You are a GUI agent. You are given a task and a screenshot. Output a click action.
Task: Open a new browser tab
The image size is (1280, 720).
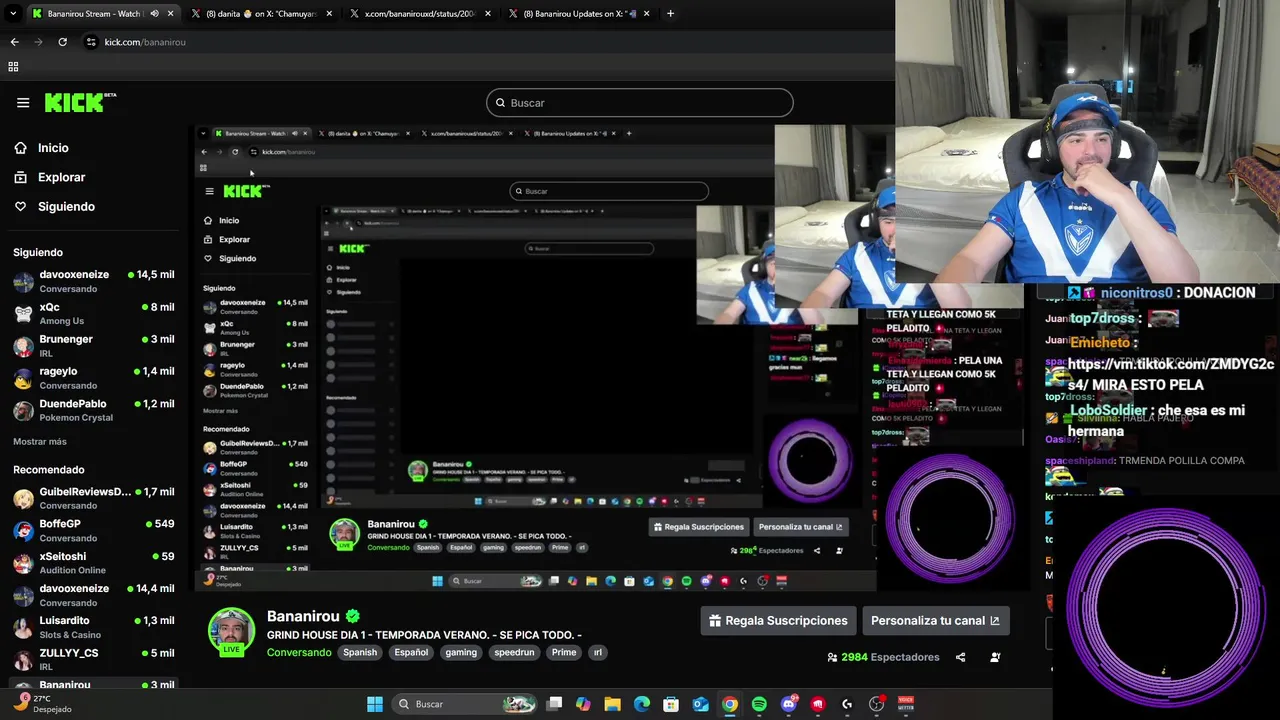pos(670,14)
